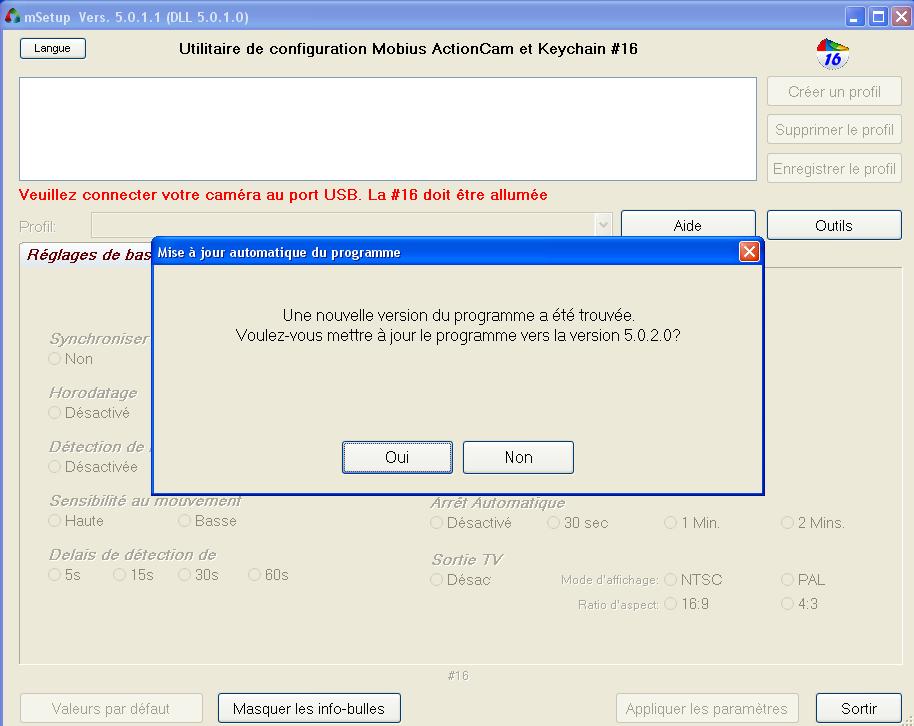914x726 pixels.
Task: Select 4:3 aspect ratio
Action: coord(788,604)
